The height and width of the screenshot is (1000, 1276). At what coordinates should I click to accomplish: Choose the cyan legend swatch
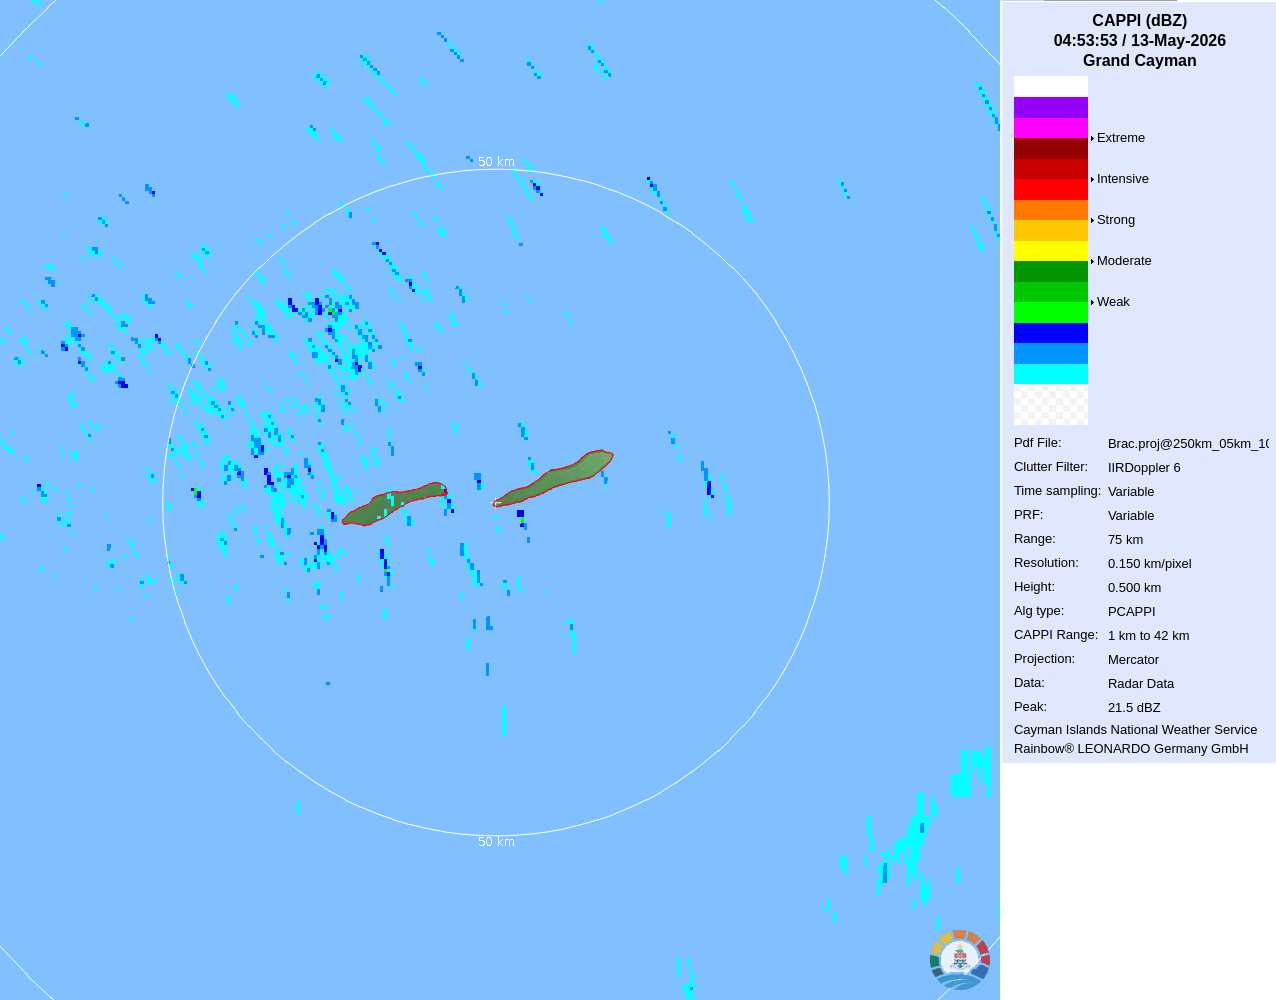click(x=1051, y=374)
